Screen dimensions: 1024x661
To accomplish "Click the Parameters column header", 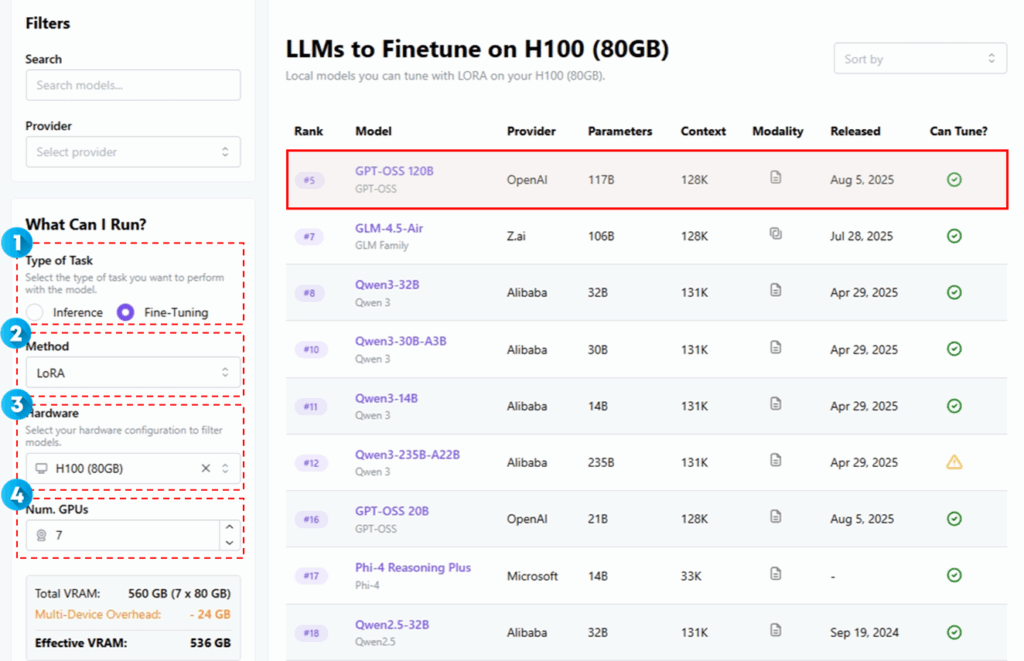I will click(619, 131).
